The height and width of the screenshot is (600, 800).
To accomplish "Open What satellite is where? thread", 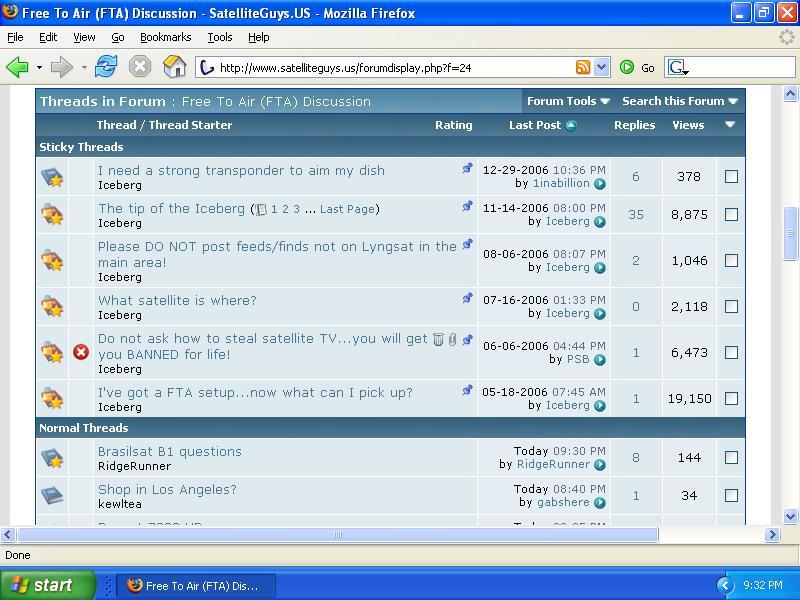I will pos(177,301).
